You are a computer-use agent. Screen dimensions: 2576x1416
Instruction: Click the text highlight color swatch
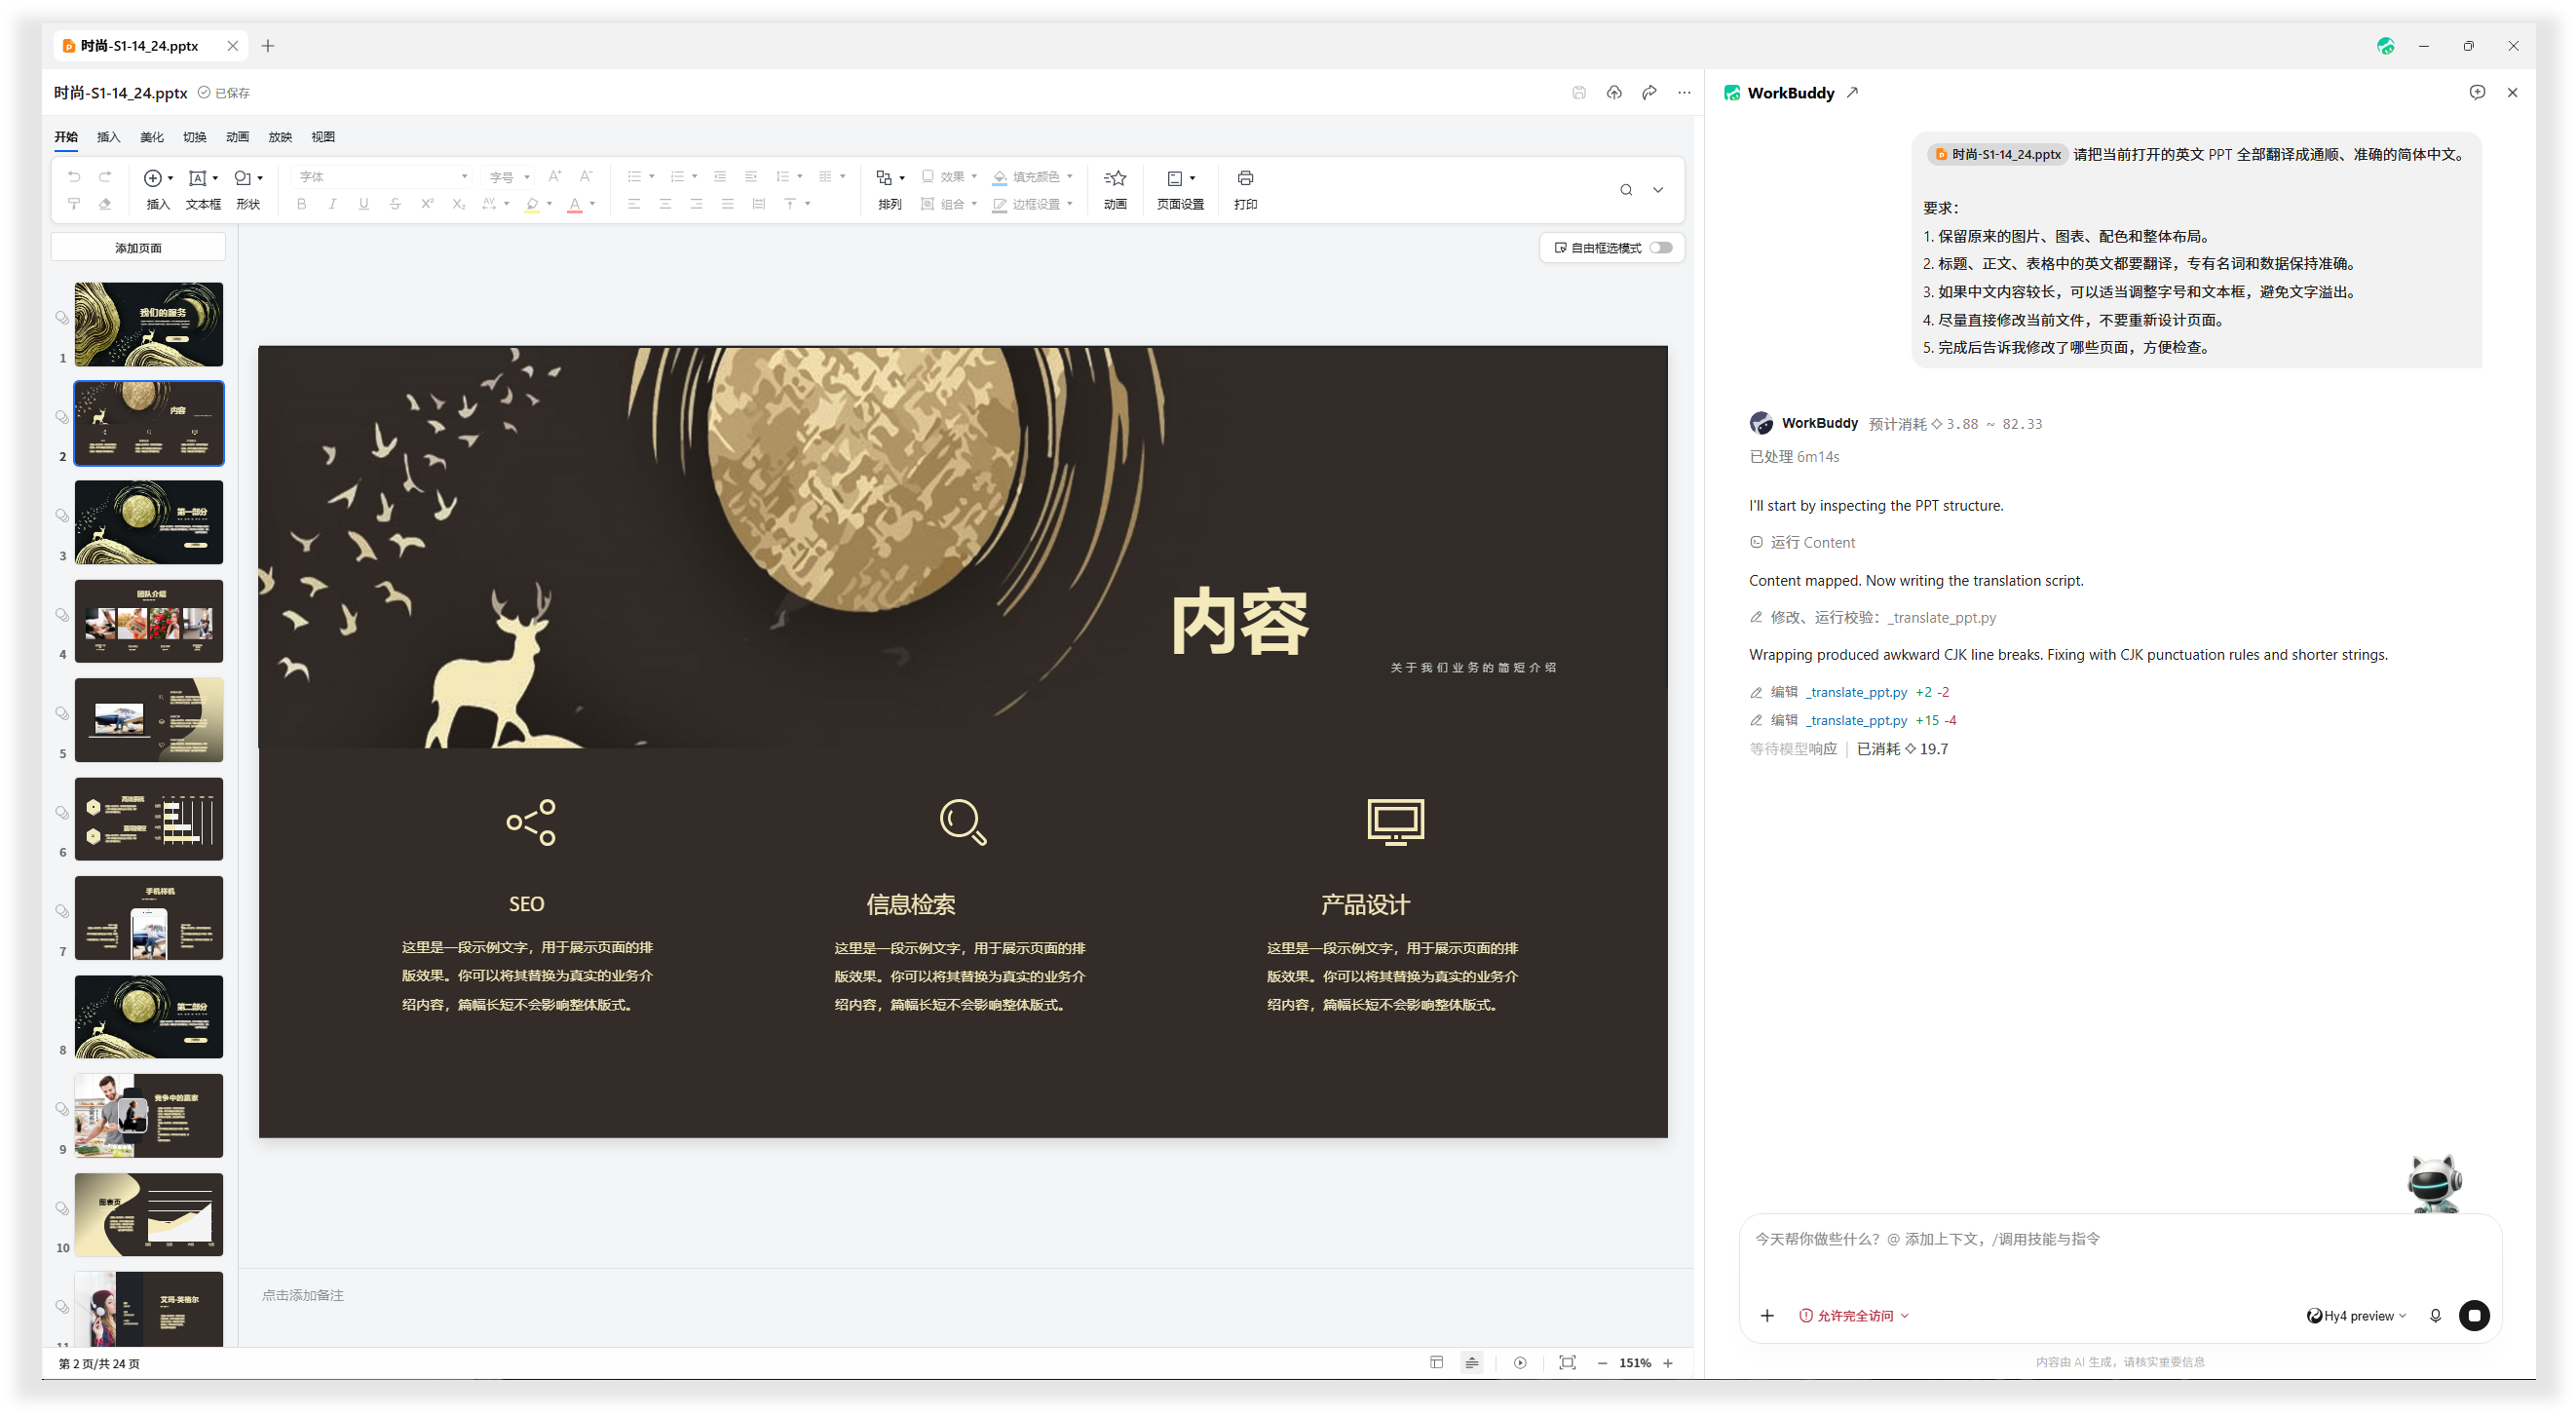click(x=532, y=205)
